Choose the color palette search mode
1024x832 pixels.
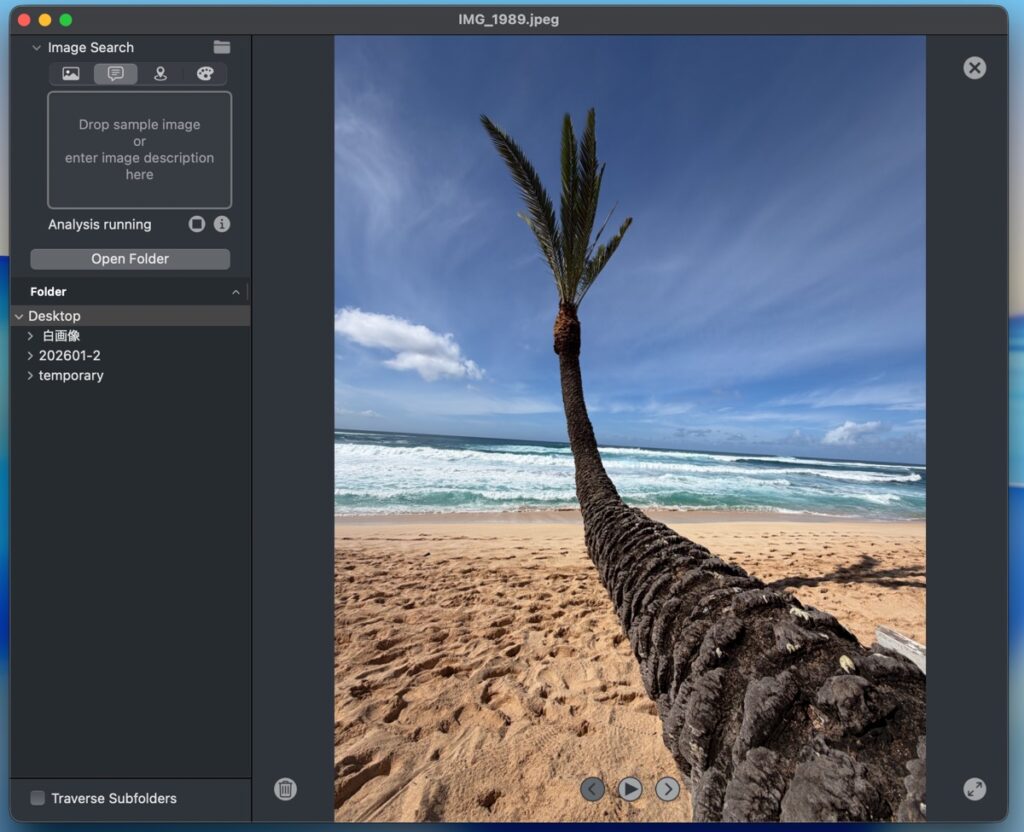pos(205,74)
